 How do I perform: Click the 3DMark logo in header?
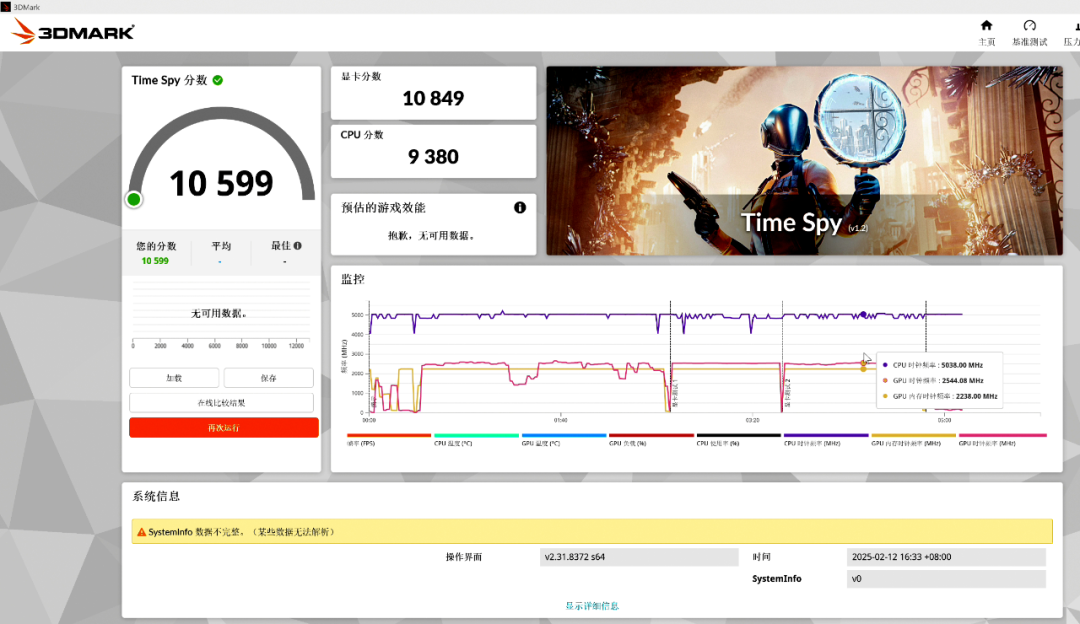(x=73, y=32)
